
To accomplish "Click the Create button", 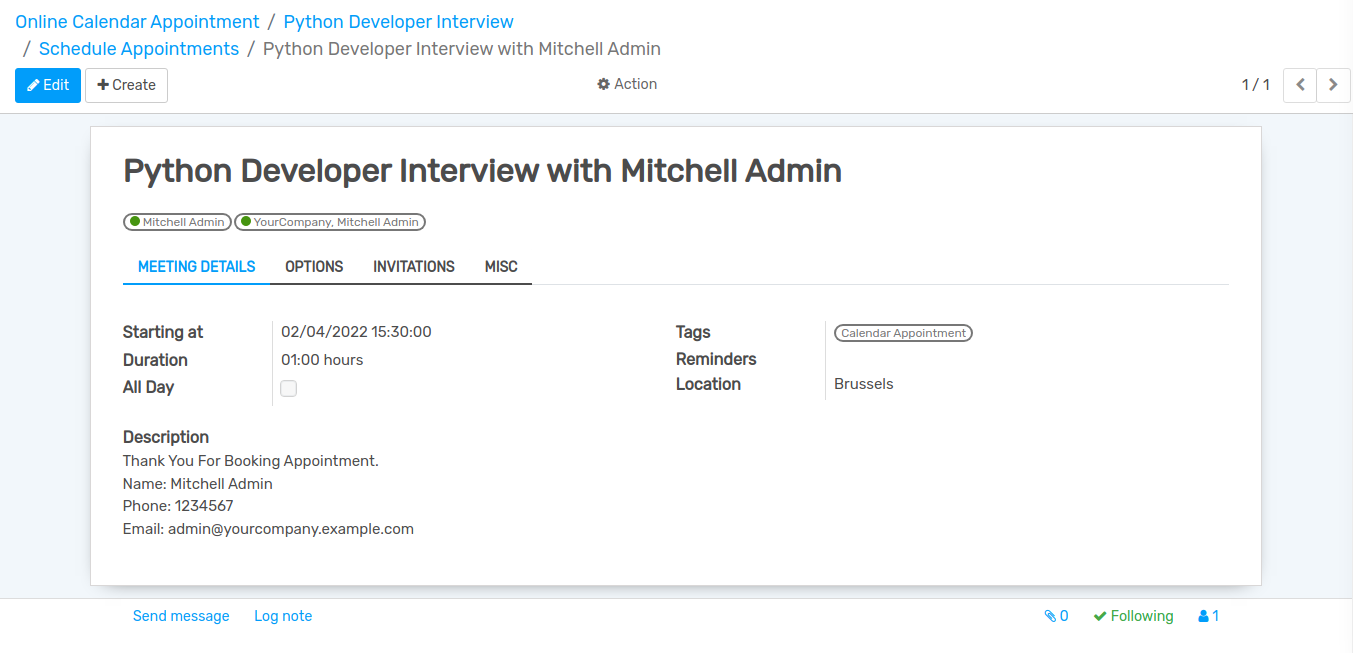I will tap(126, 85).
